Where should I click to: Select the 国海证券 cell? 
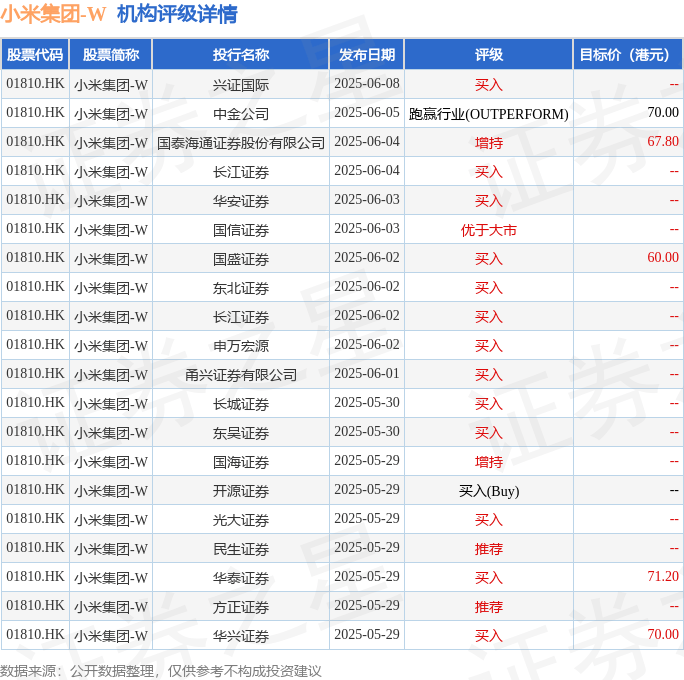(241, 462)
